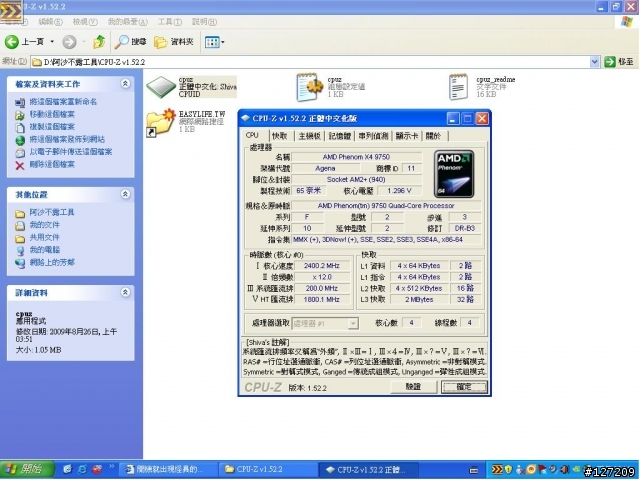Image resolution: width=640 pixels, height=480 pixels.
Task: Switch to the 快取 (Cache) tab
Action: [280, 136]
